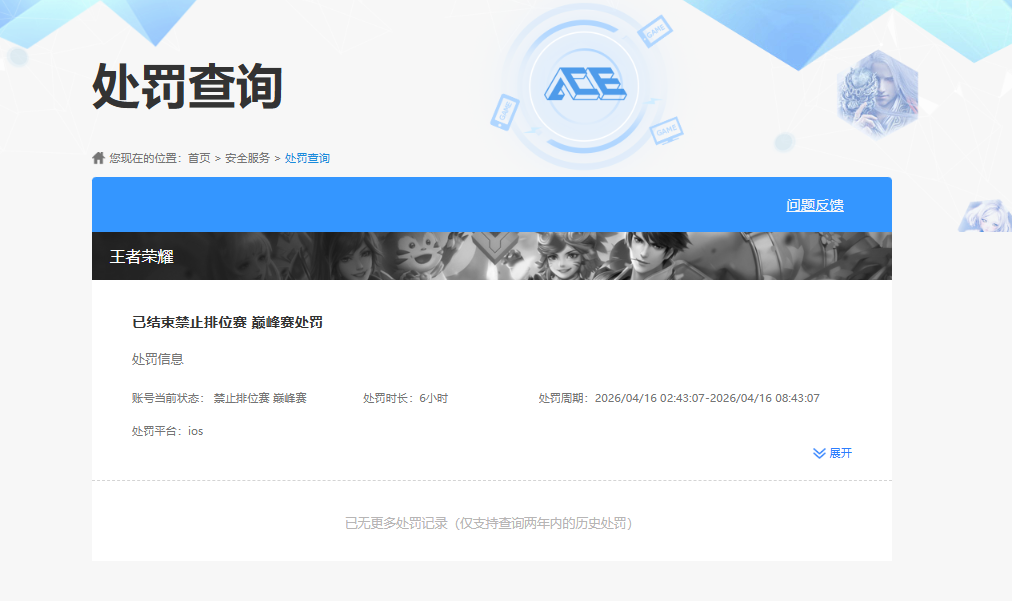The width and height of the screenshot is (1012, 603).
Task: Select punishment duration 6小时 value
Action: point(433,398)
